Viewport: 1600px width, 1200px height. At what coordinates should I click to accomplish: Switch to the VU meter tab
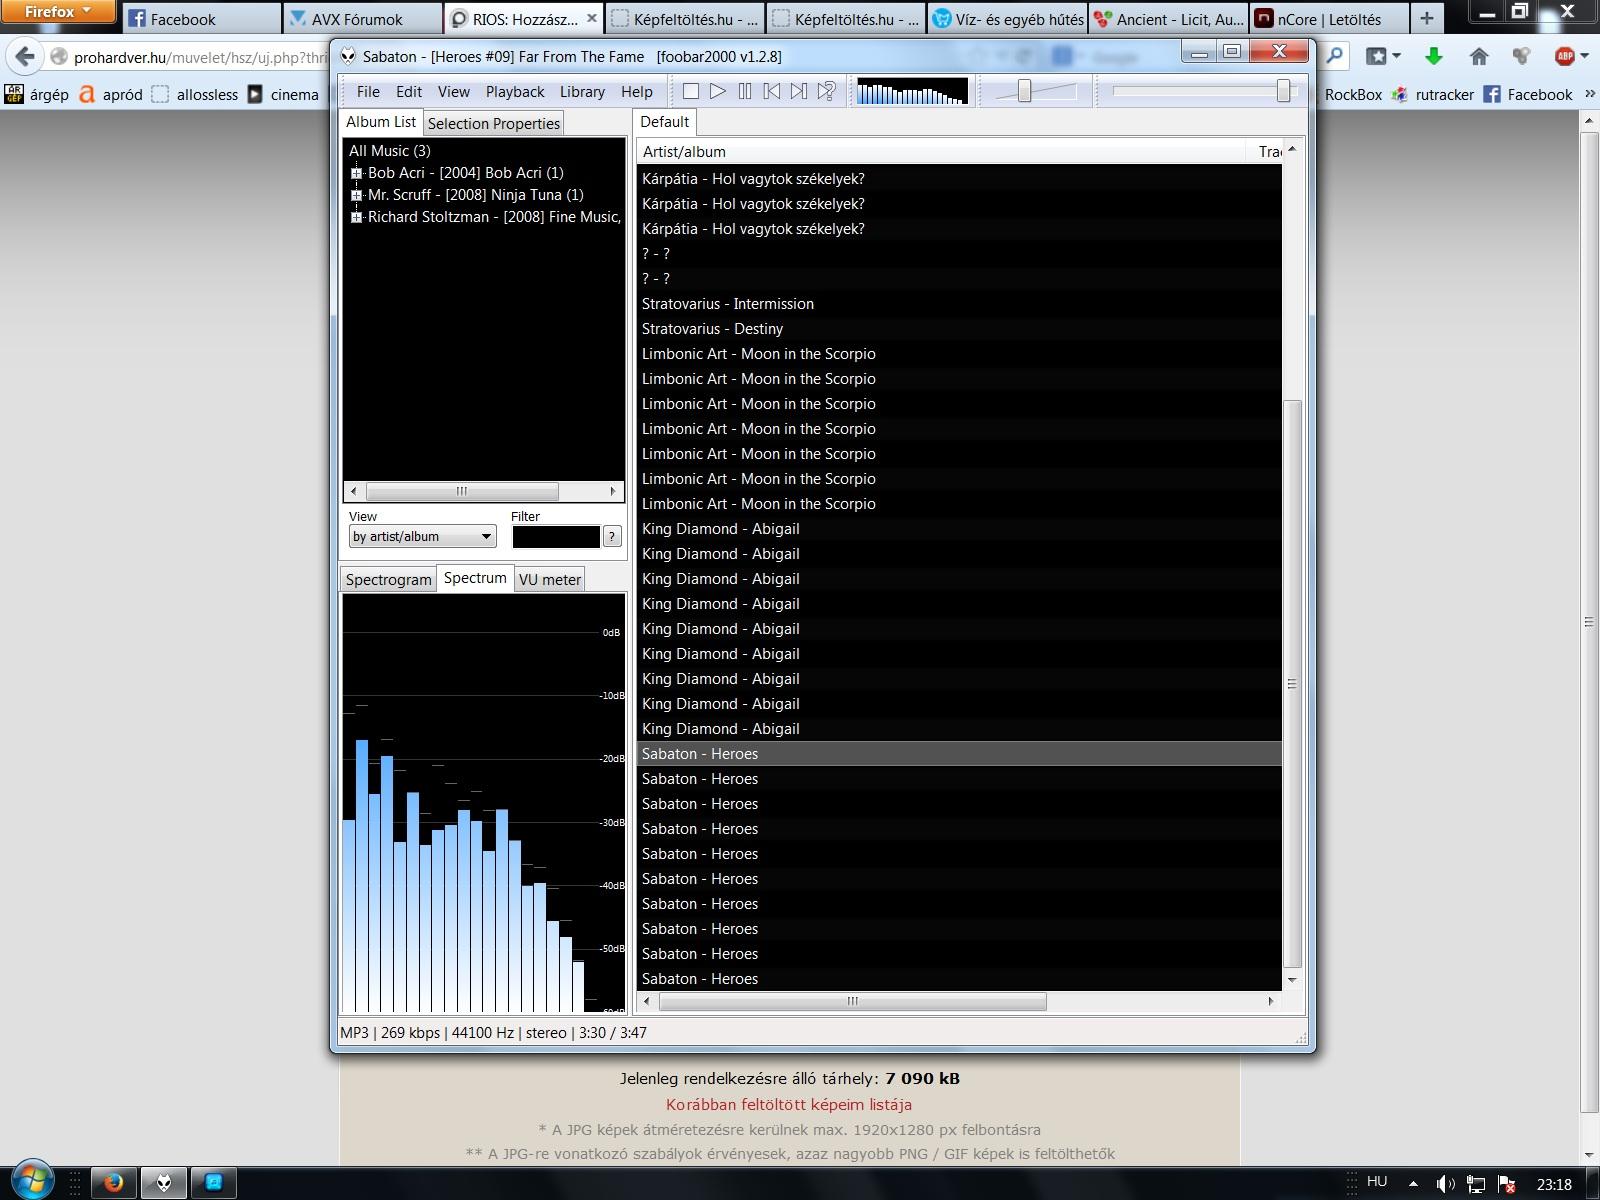[549, 579]
